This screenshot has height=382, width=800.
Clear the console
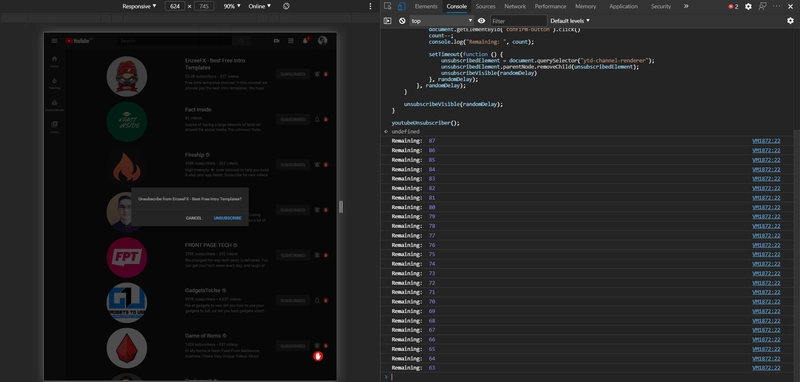(x=402, y=21)
